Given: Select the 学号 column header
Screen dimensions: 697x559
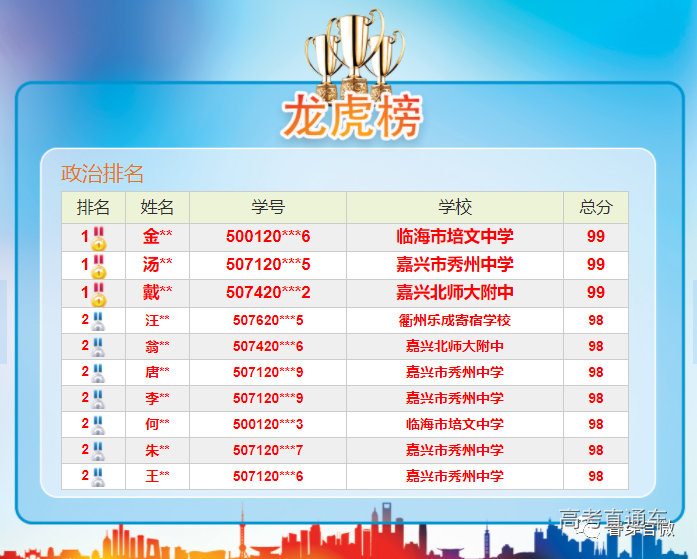Looking at the screenshot, I should click(x=267, y=207).
